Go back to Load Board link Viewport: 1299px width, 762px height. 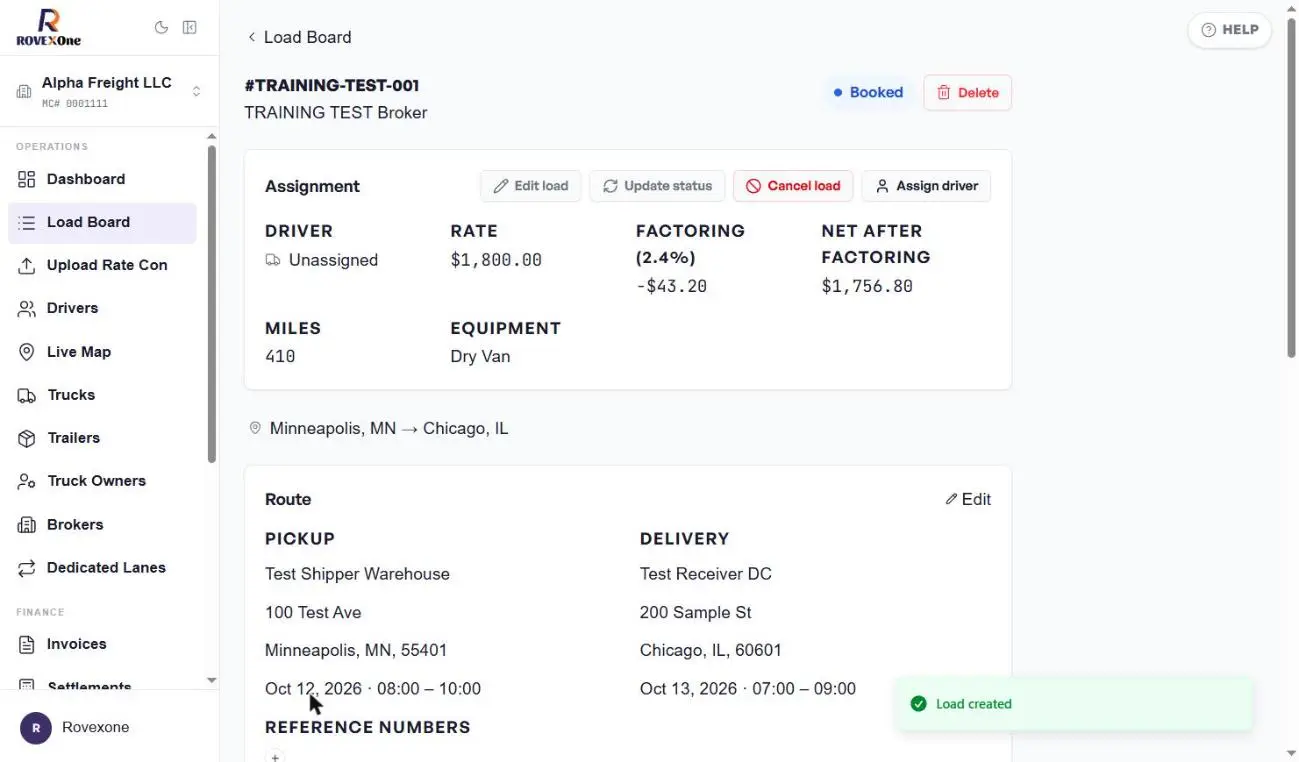point(299,37)
